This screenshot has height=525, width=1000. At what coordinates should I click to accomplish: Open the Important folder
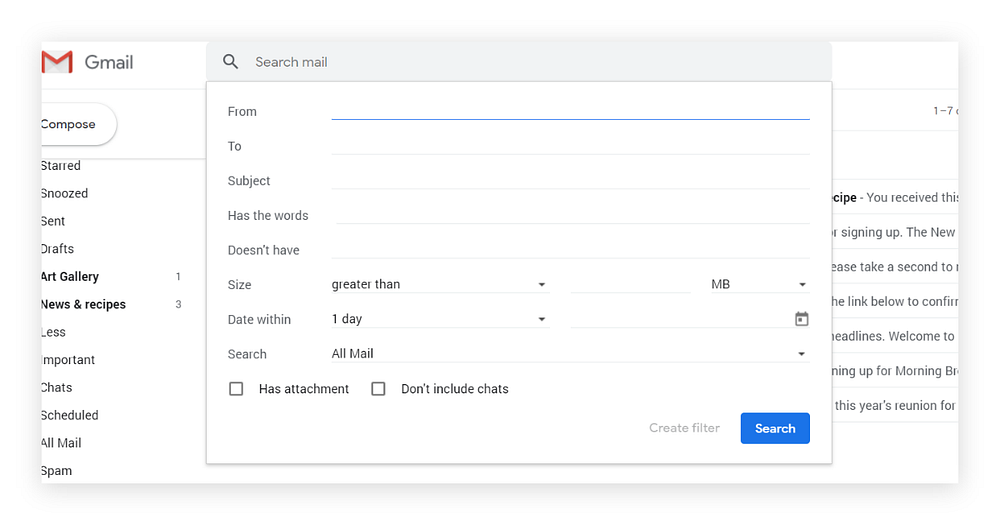click(68, 360)
